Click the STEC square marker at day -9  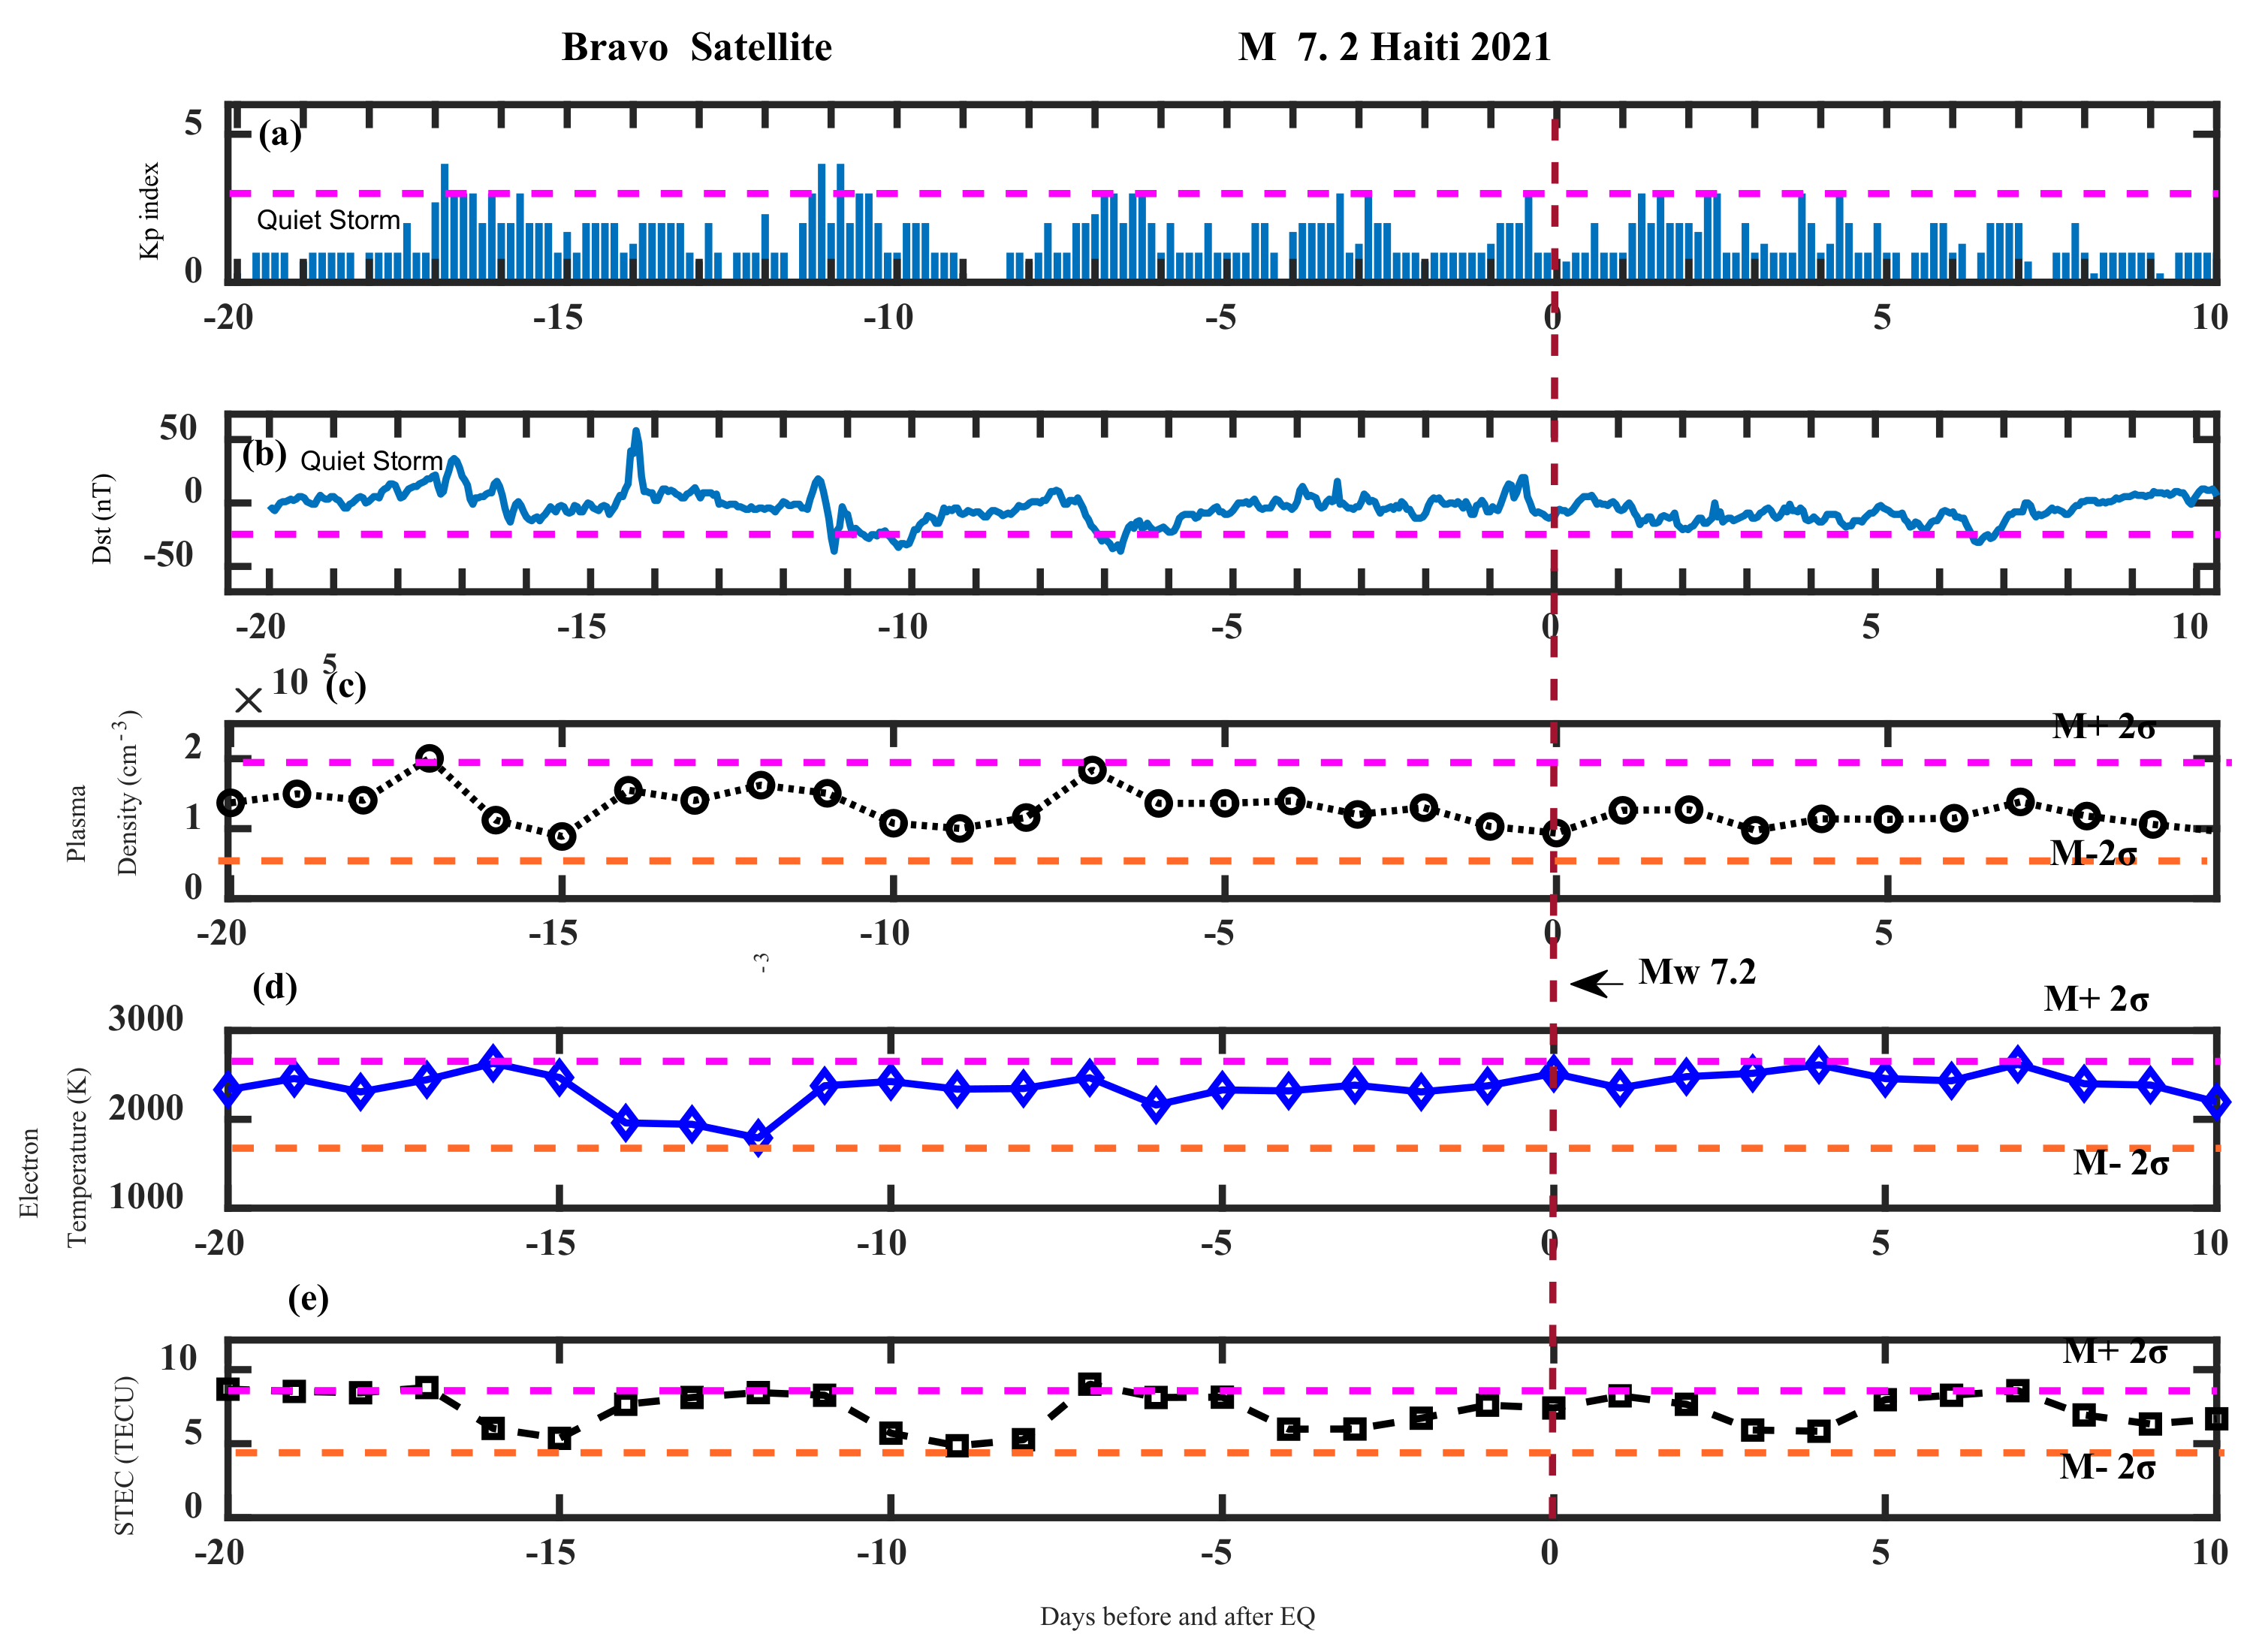(957, 1445)
